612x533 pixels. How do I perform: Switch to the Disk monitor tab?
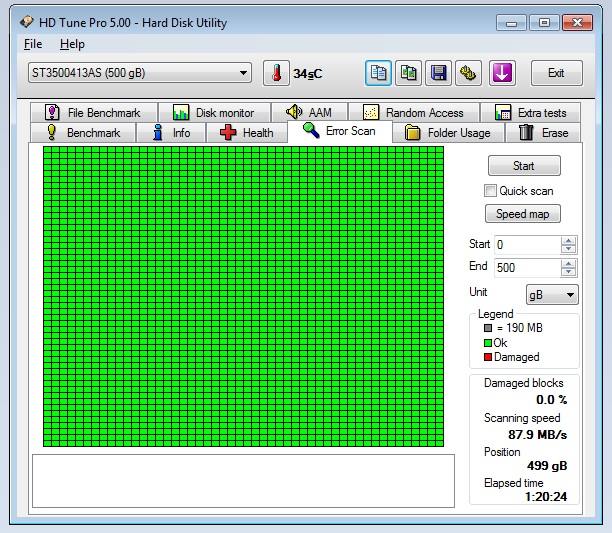coord(214,113)
